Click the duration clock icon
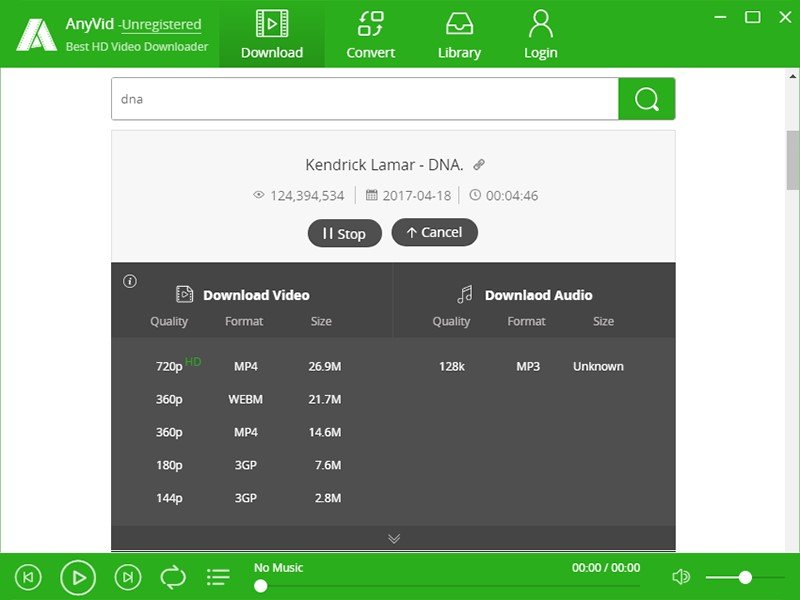 (474, 194)
